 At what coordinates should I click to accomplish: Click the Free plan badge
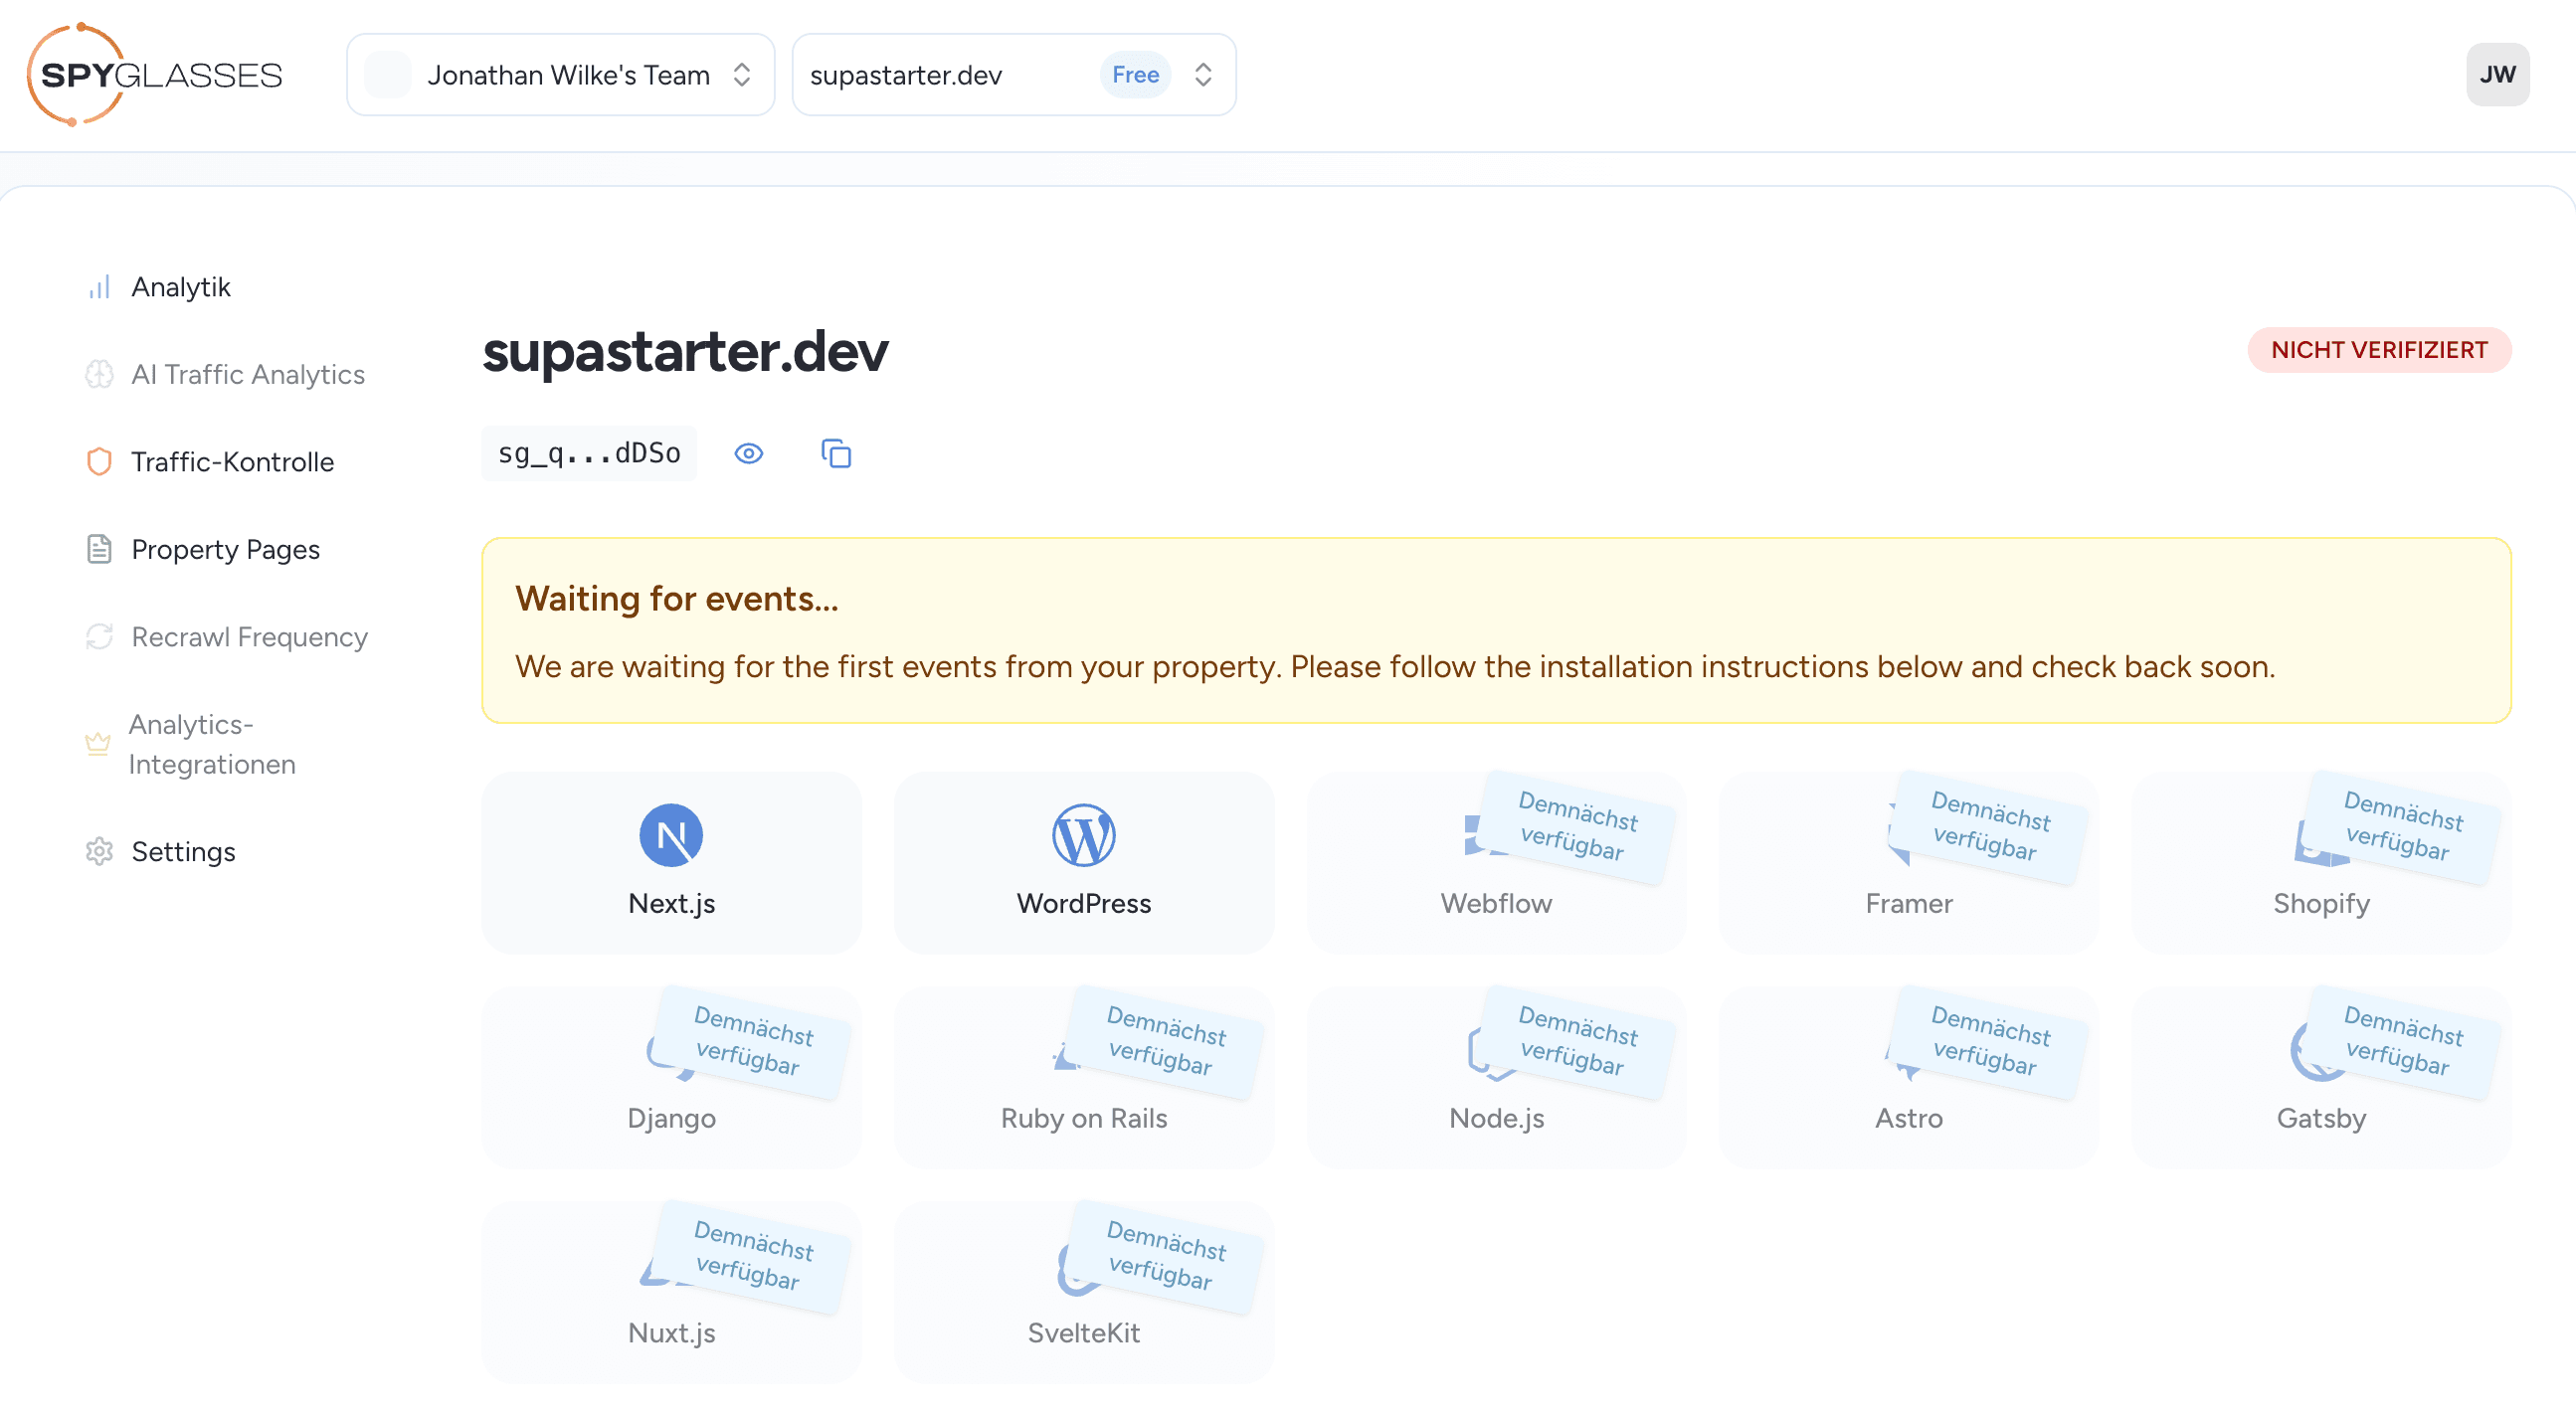(x=1135, y=75)
